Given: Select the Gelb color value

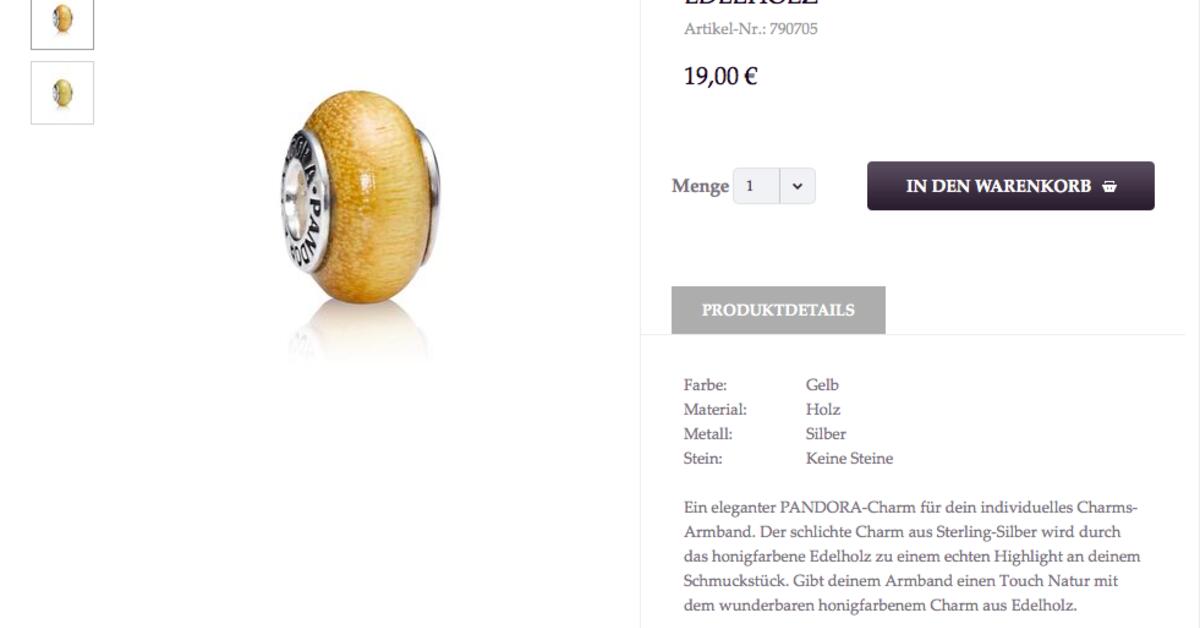Looking at the screenshot, I should [x=822, y=385].
